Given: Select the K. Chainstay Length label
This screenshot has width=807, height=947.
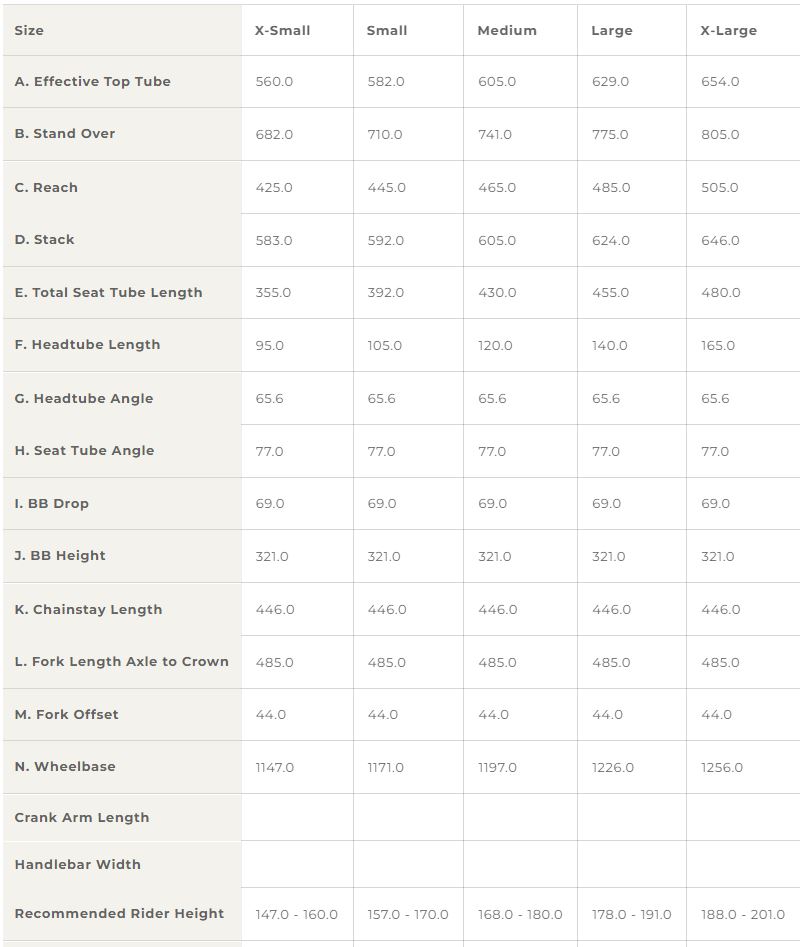Looking at the screenshot, I should coord(88,609).
